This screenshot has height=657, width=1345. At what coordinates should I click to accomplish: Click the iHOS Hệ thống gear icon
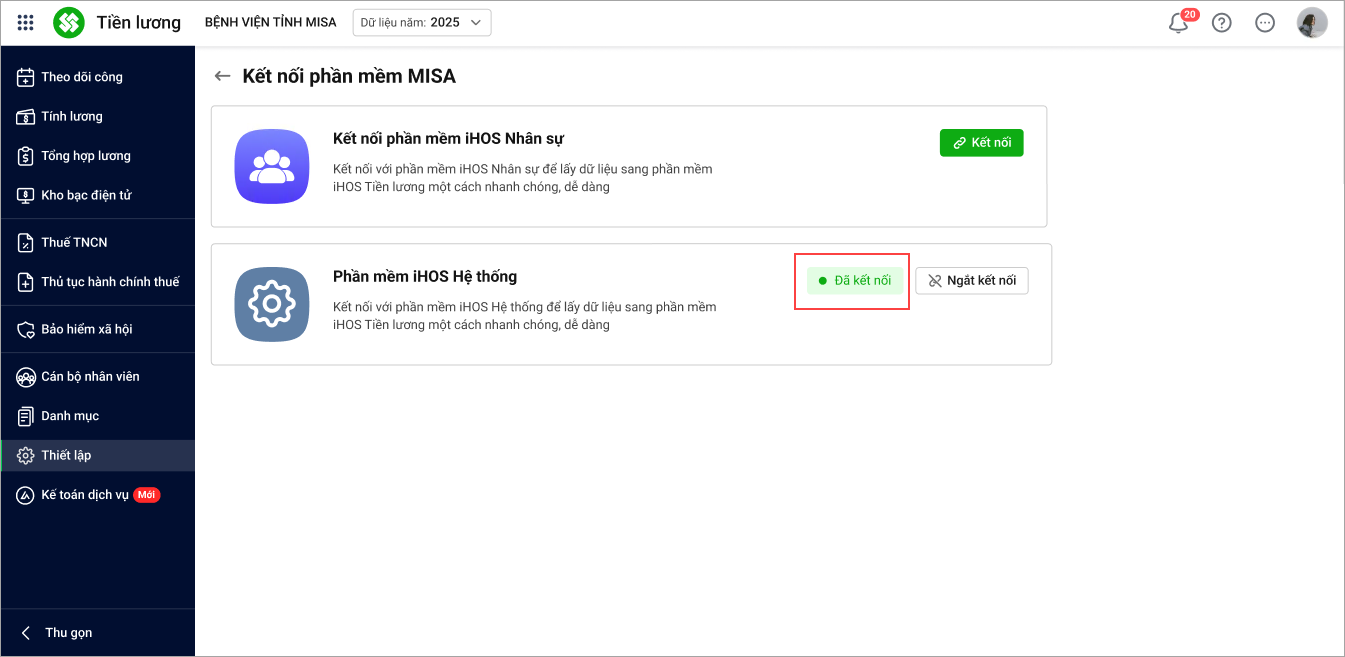[x=272, y=304]
